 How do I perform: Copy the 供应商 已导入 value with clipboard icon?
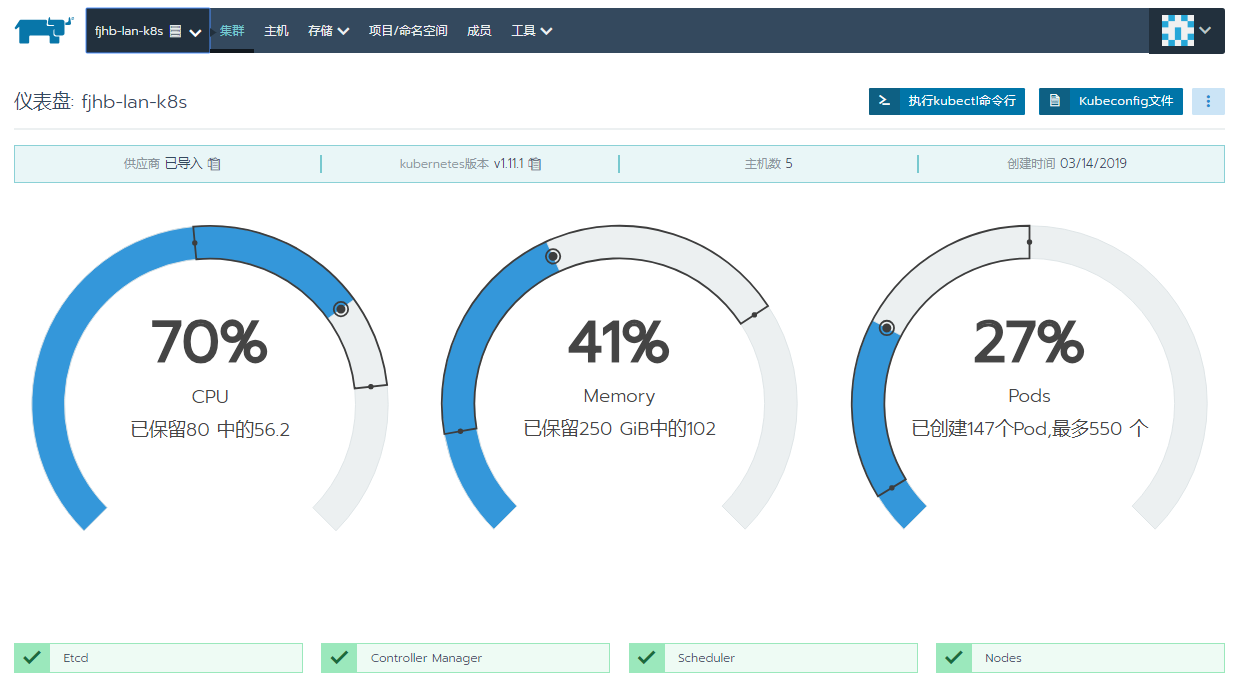tap(214, 164)
